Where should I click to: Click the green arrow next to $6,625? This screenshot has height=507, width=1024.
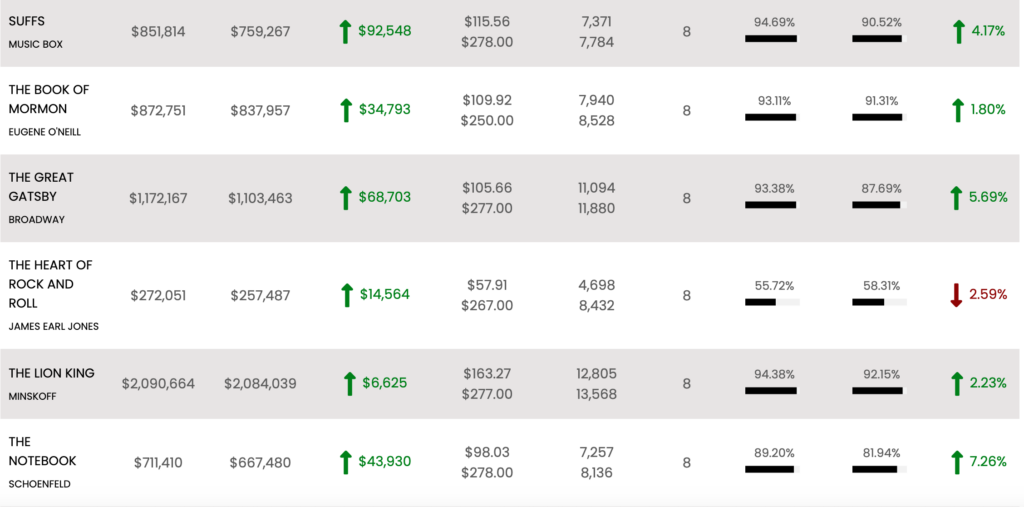pyautogui.click(x=350, y=384)
